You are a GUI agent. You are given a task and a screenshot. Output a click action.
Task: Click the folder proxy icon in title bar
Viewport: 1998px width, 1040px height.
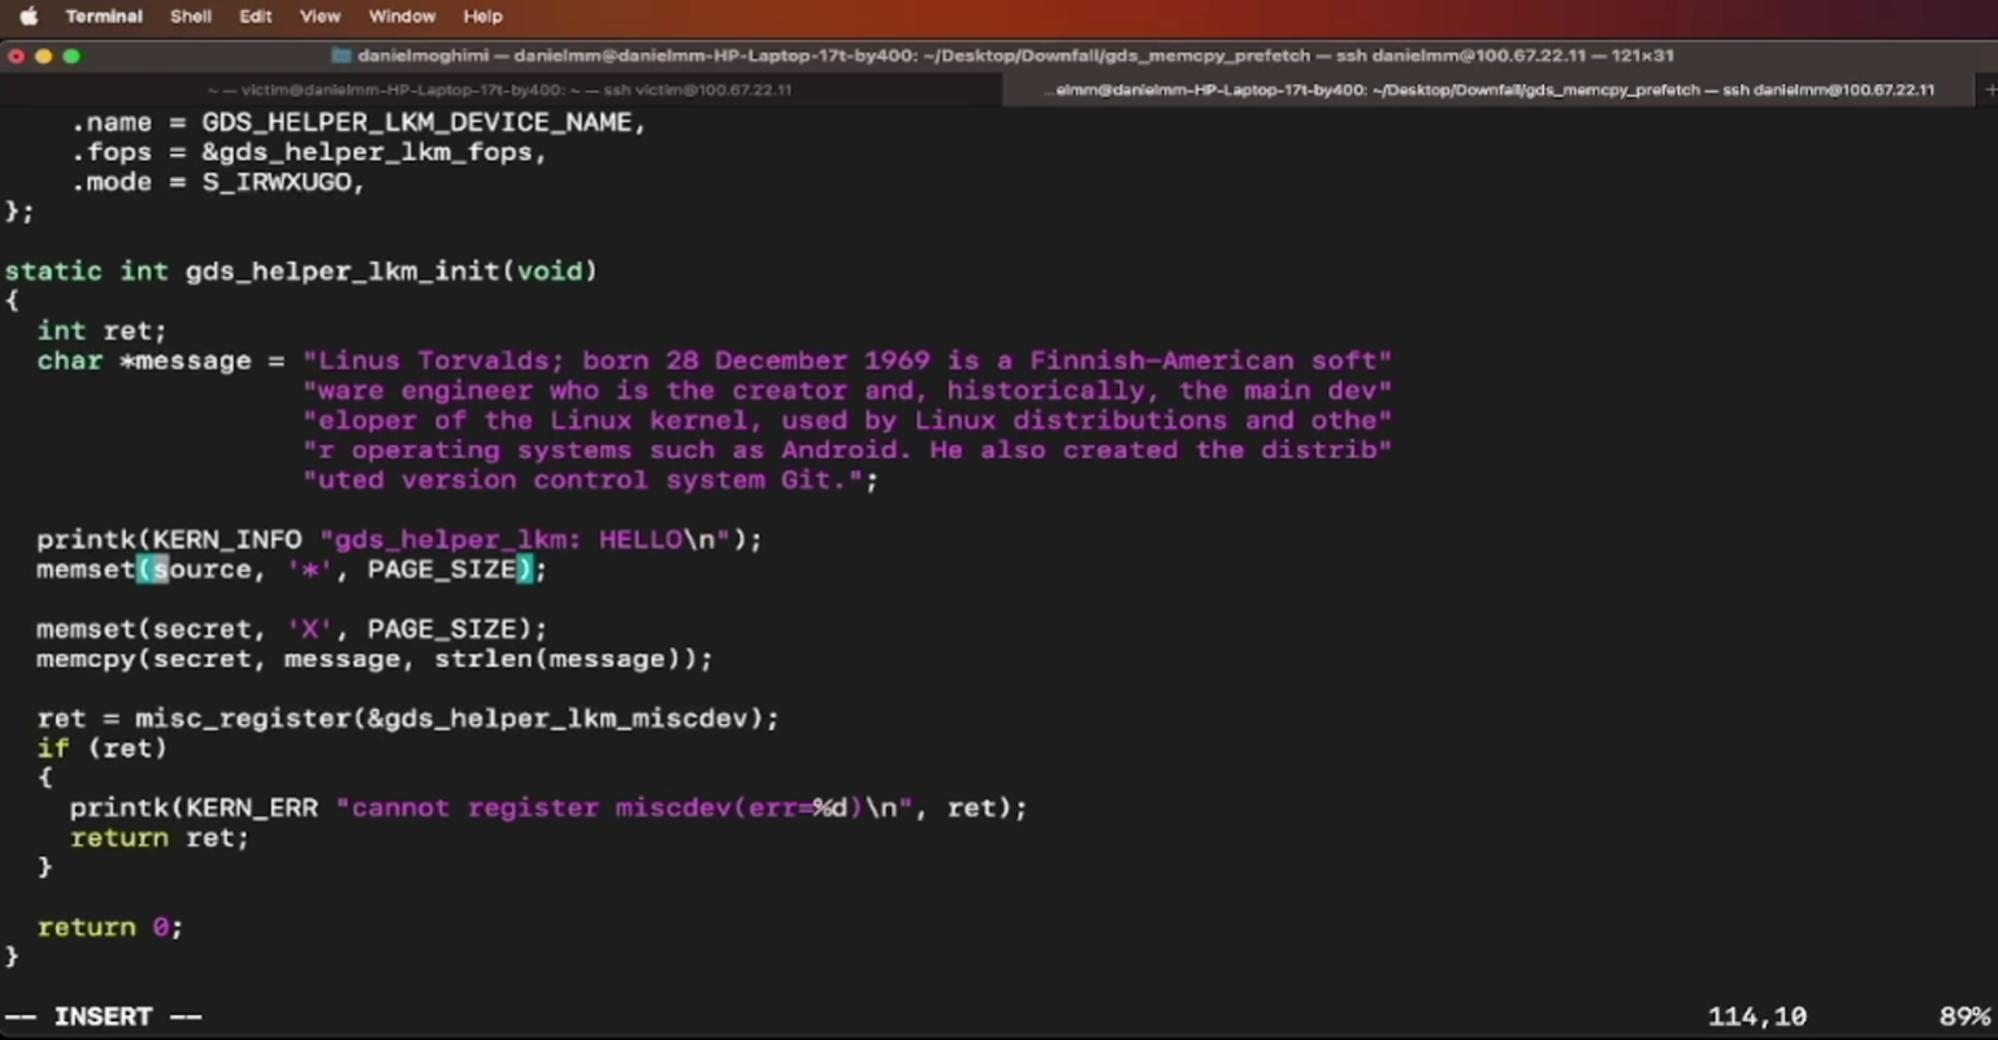pyautogui.click(x=341, y=56)
